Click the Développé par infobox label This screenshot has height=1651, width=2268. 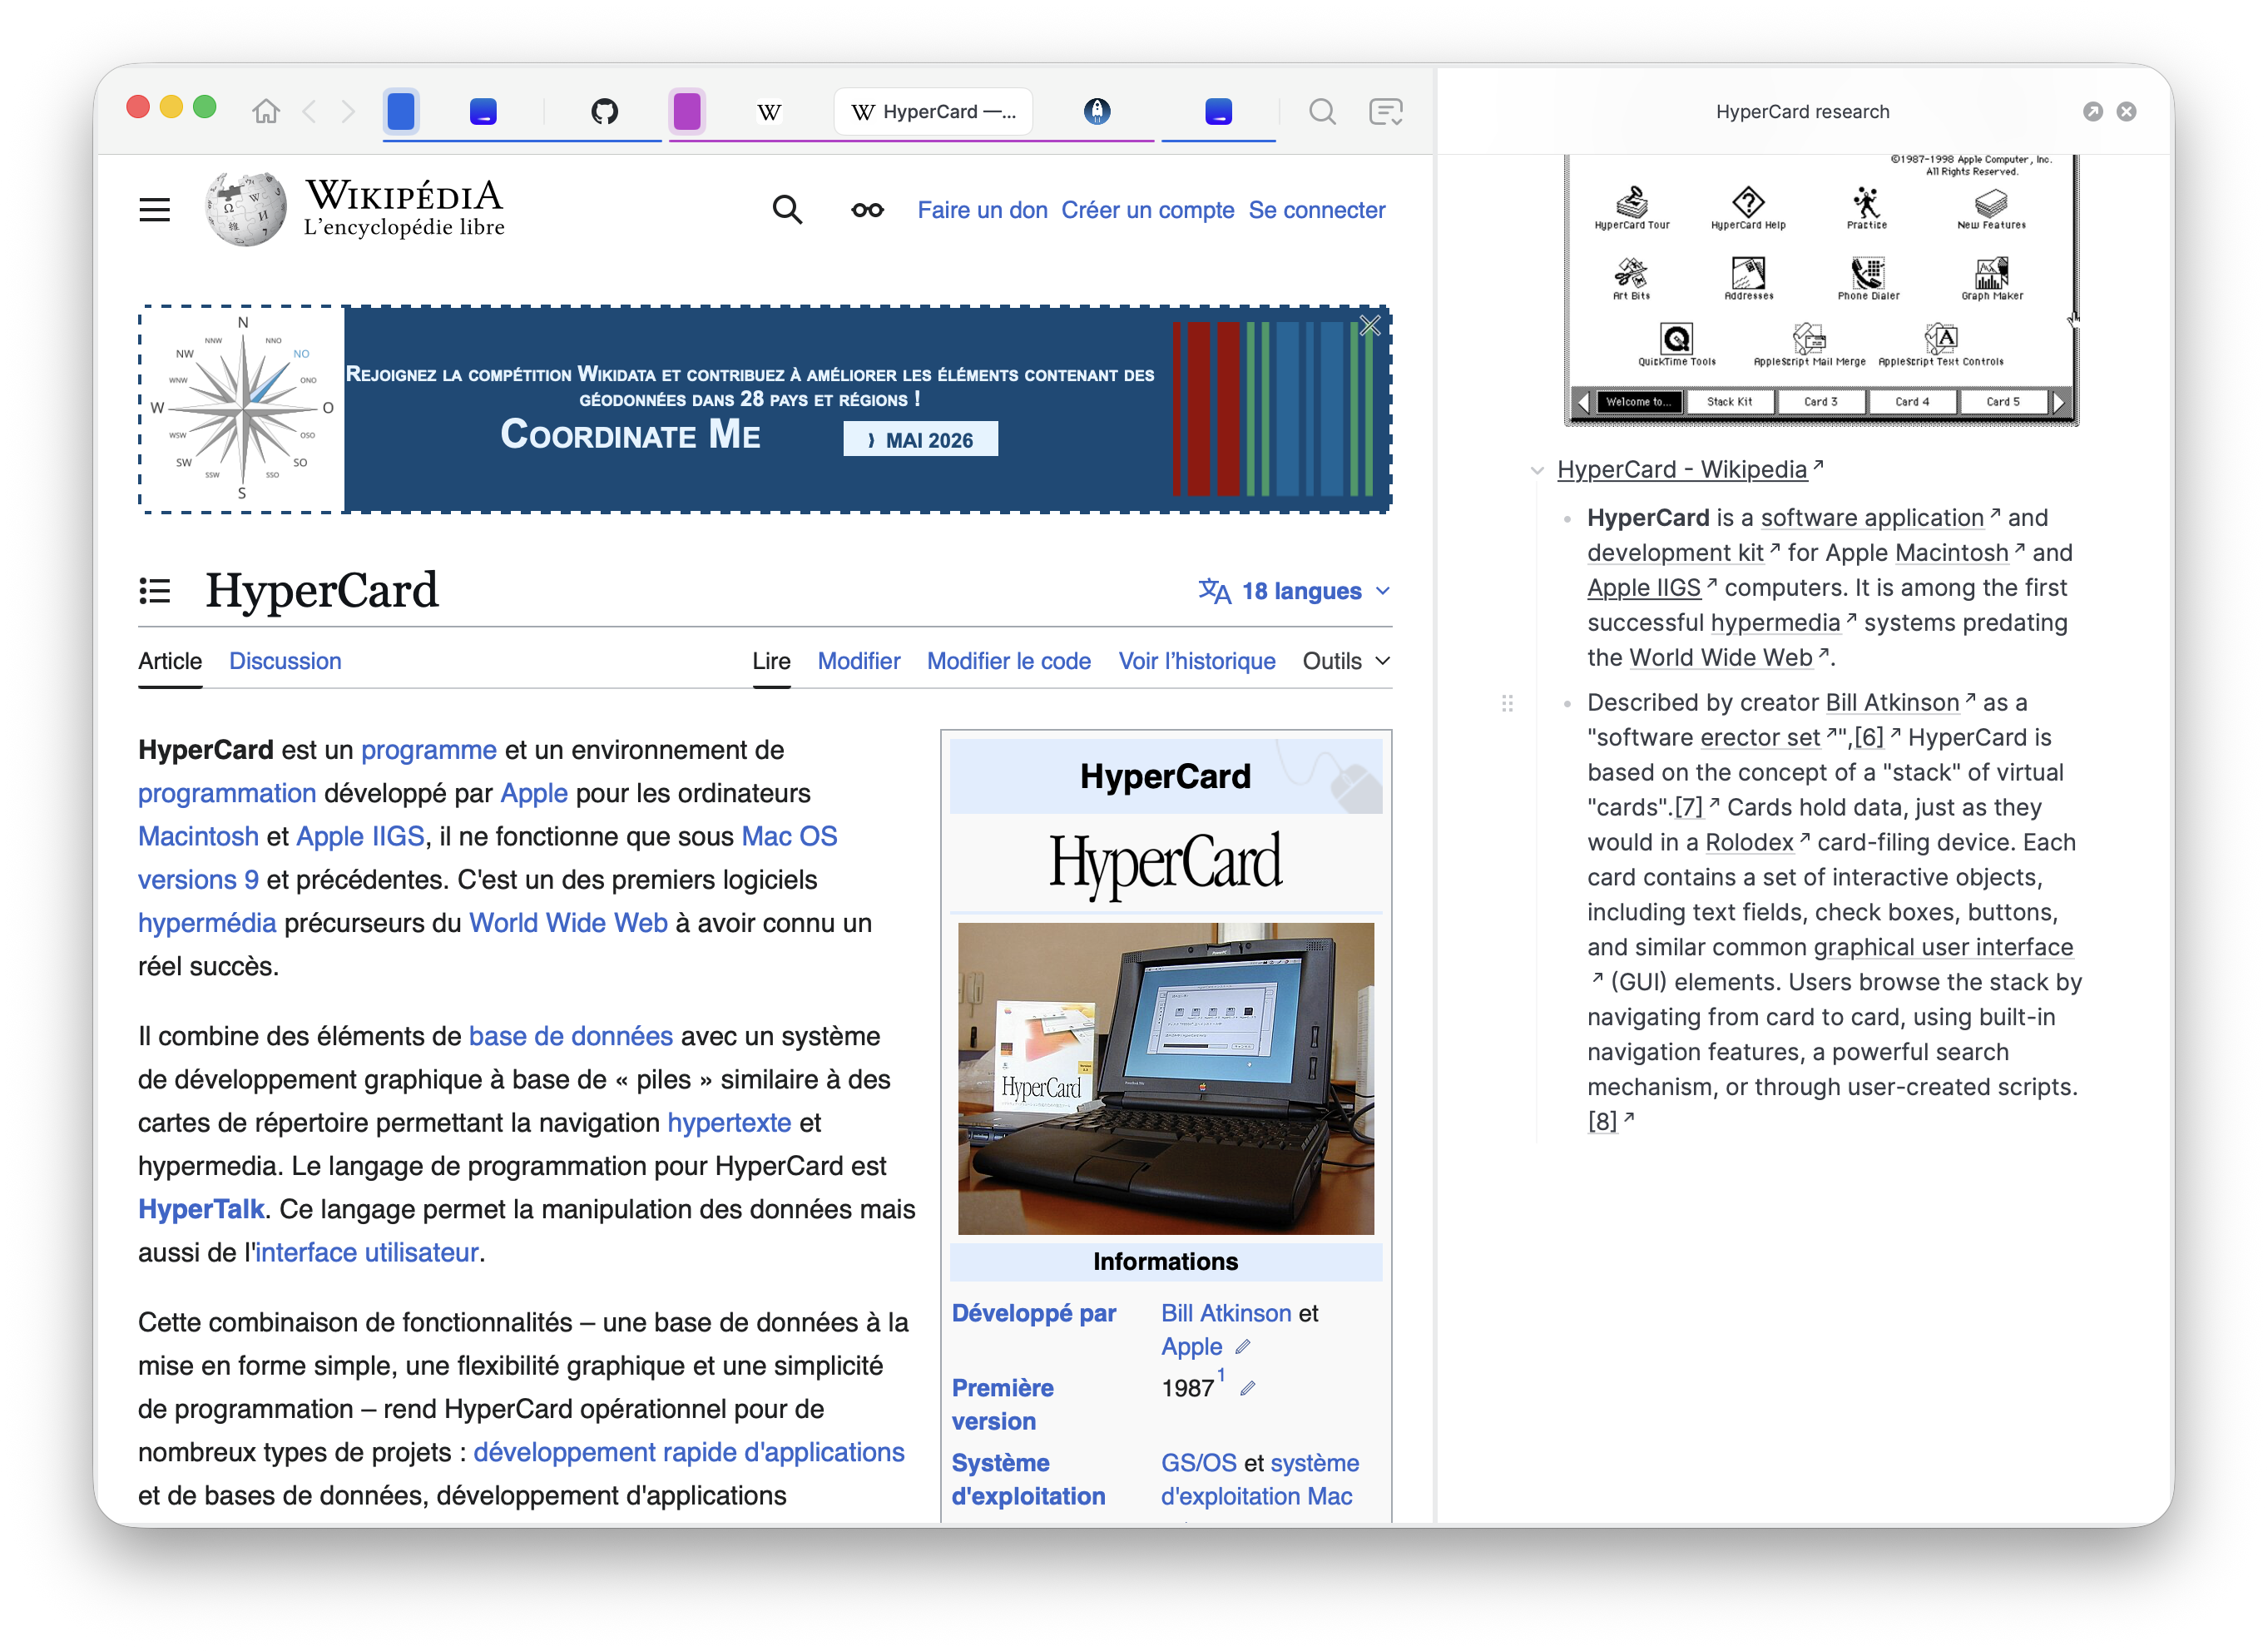point(1034,1313)
